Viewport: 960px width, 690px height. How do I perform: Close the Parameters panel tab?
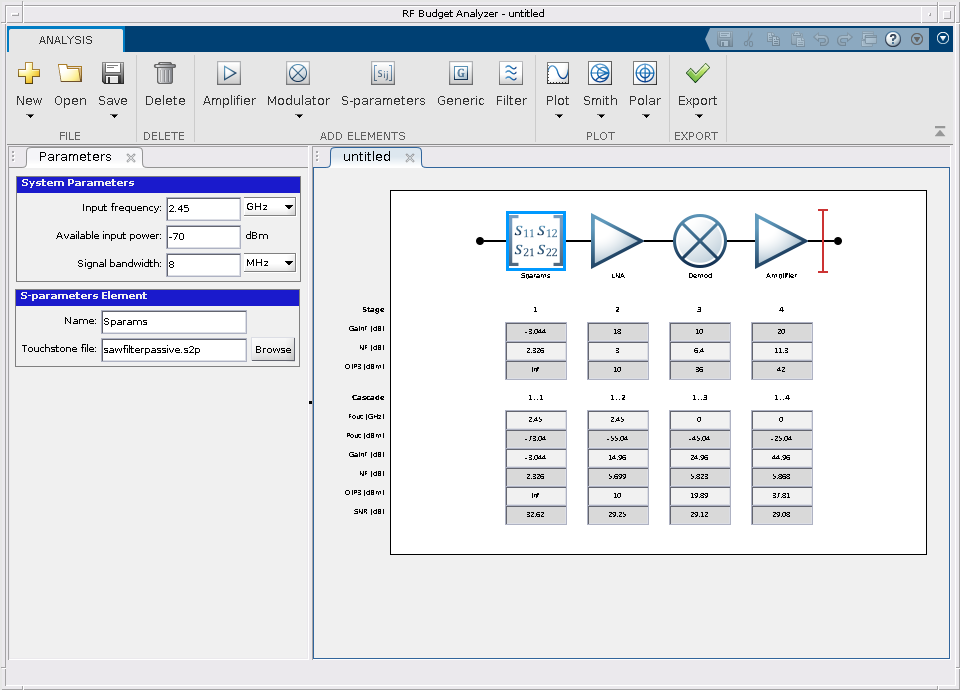point(131,158)
